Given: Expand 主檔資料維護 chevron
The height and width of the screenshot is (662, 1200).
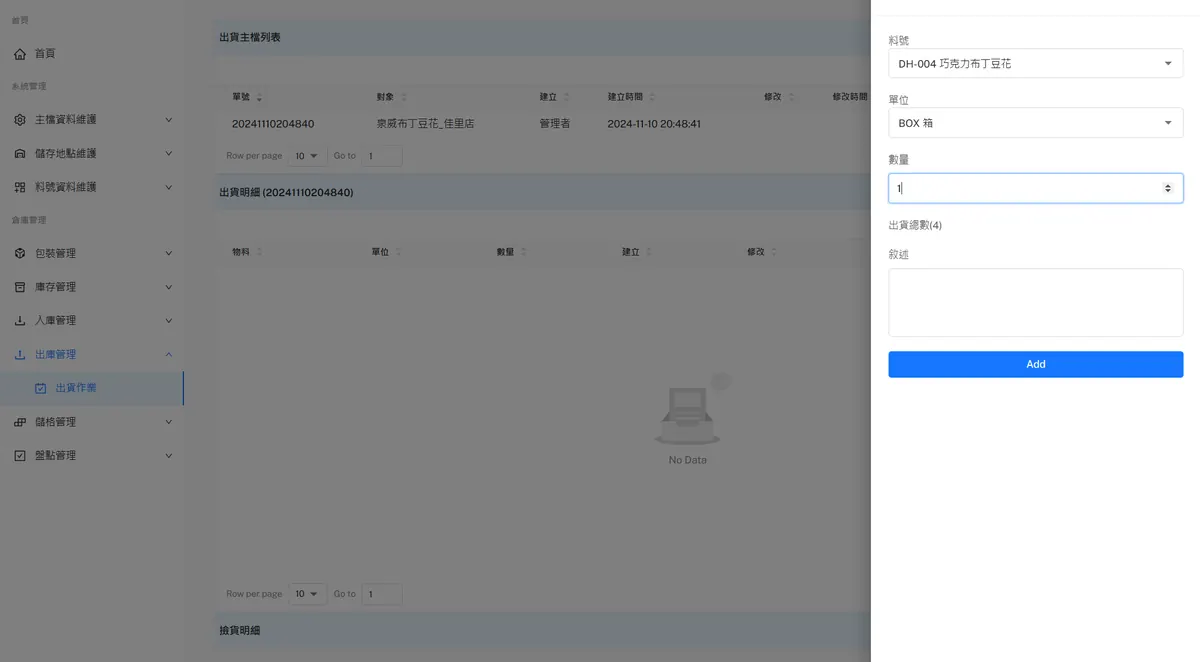Looking at the screenshot, I should (168, 120).
